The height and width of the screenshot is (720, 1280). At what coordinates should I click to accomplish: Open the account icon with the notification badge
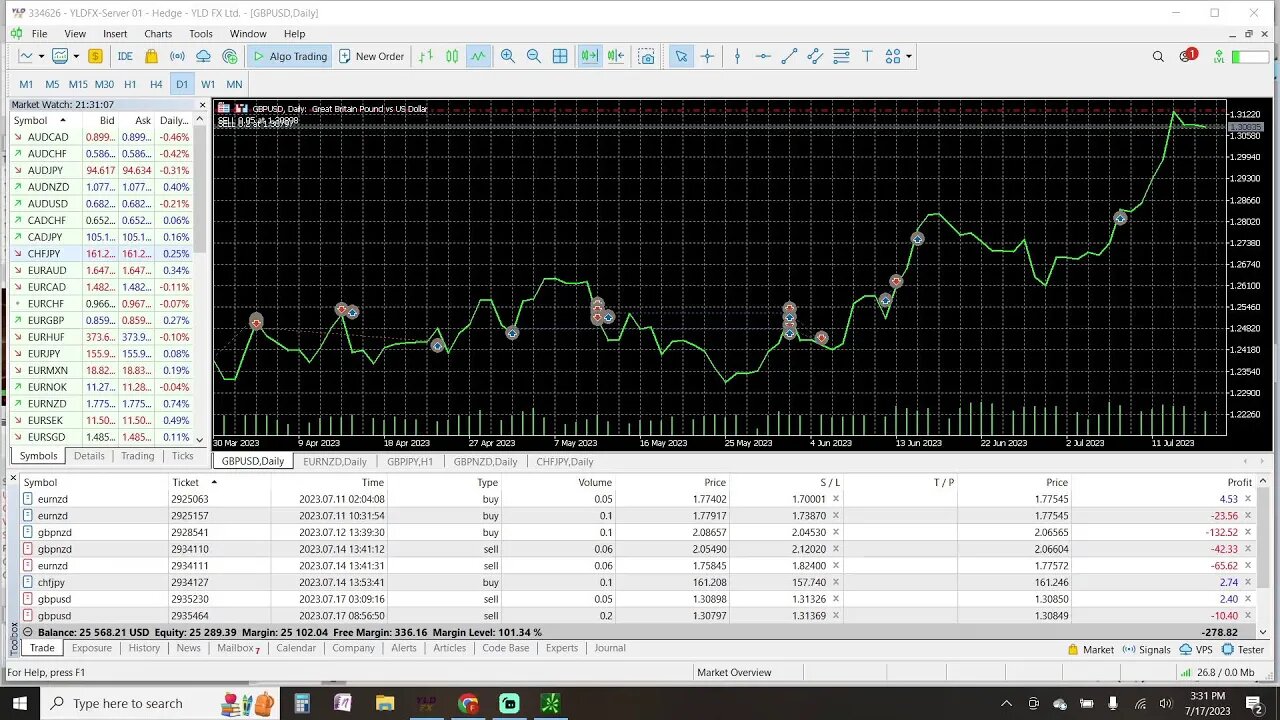[x=1187, y=56]
